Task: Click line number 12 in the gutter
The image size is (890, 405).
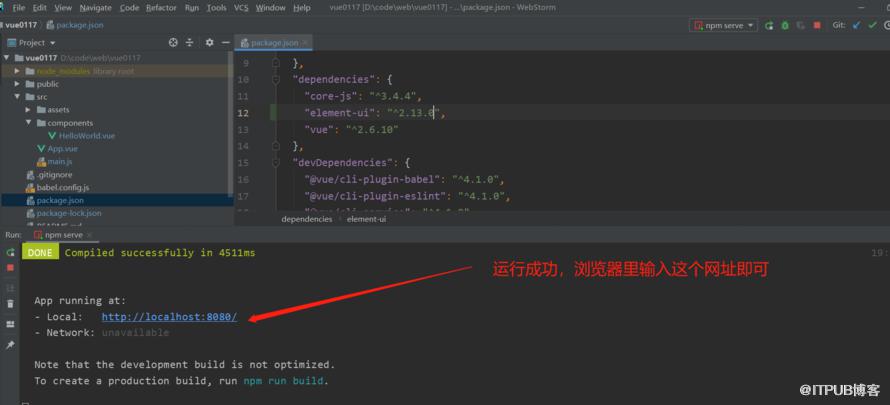Action: click(243, 113)
